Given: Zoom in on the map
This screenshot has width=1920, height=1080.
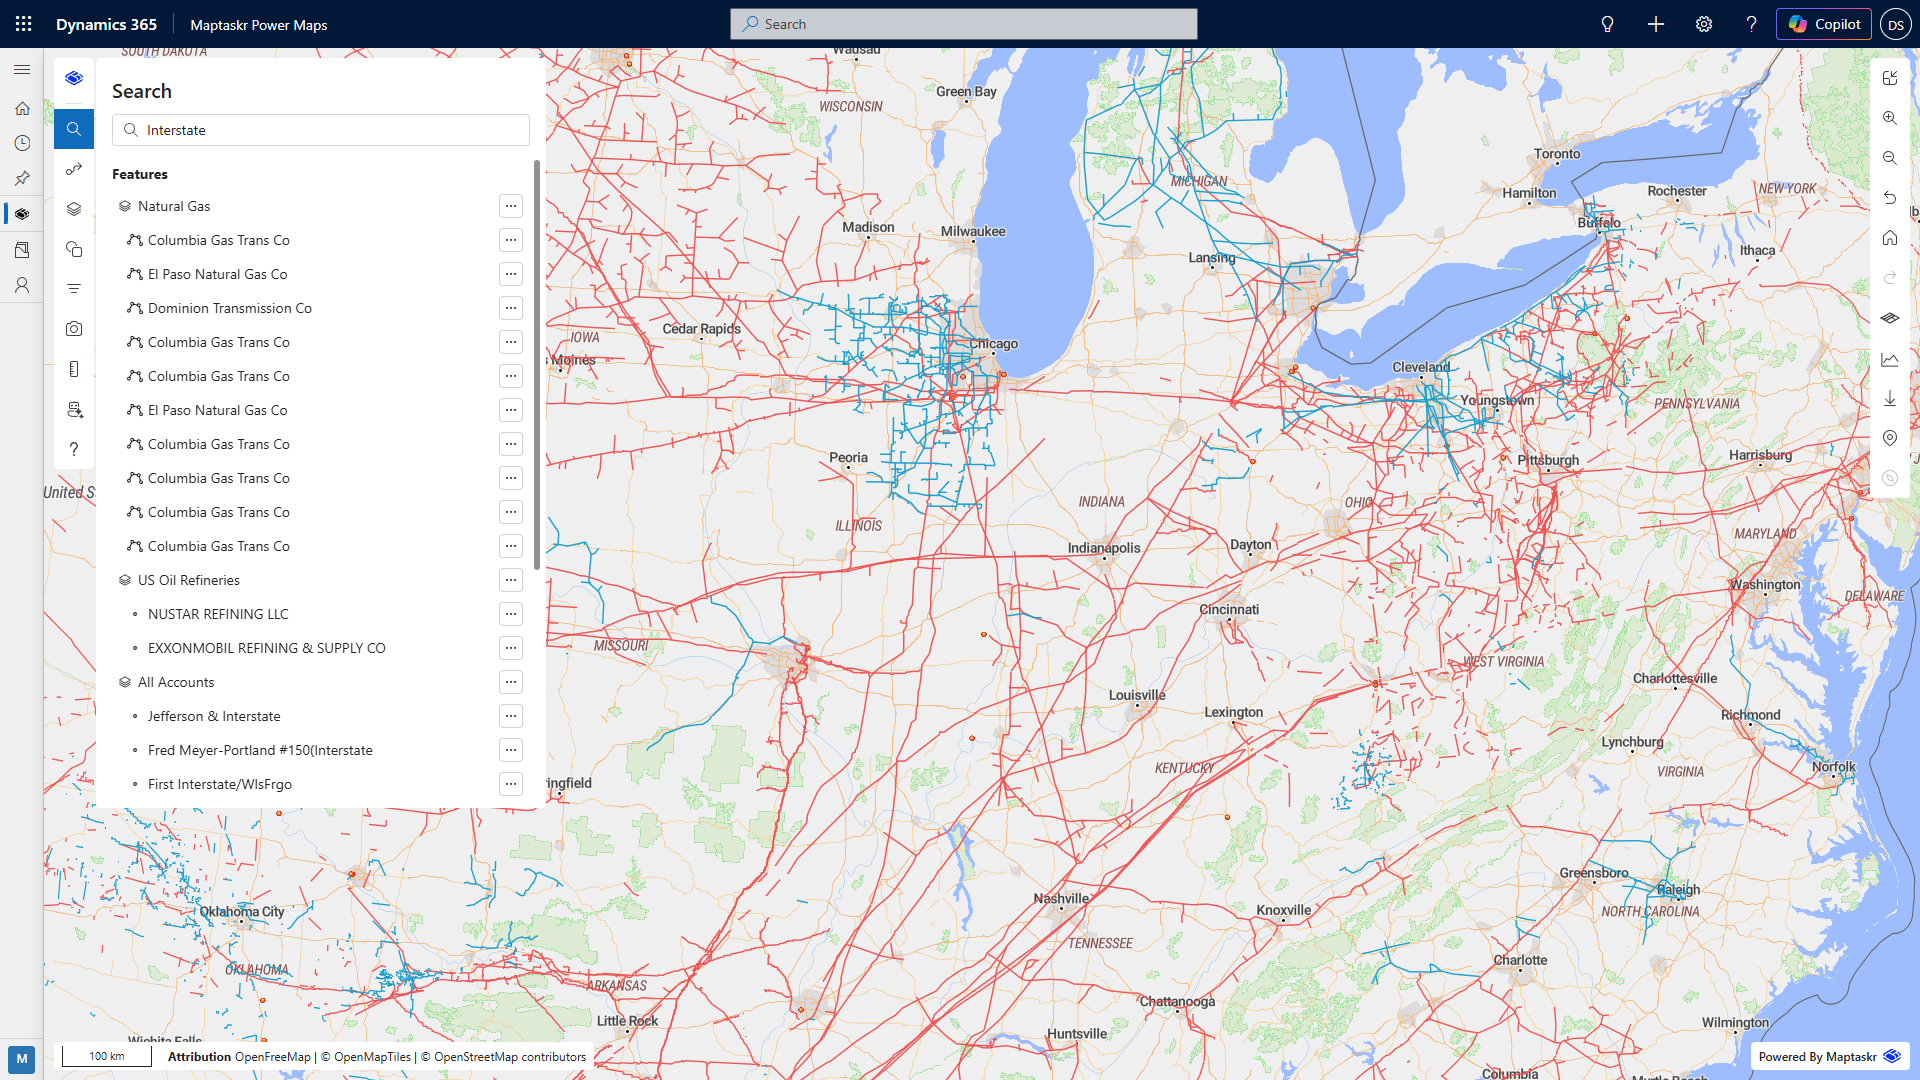Looking at the screenshot, I should coord(1890,118).
